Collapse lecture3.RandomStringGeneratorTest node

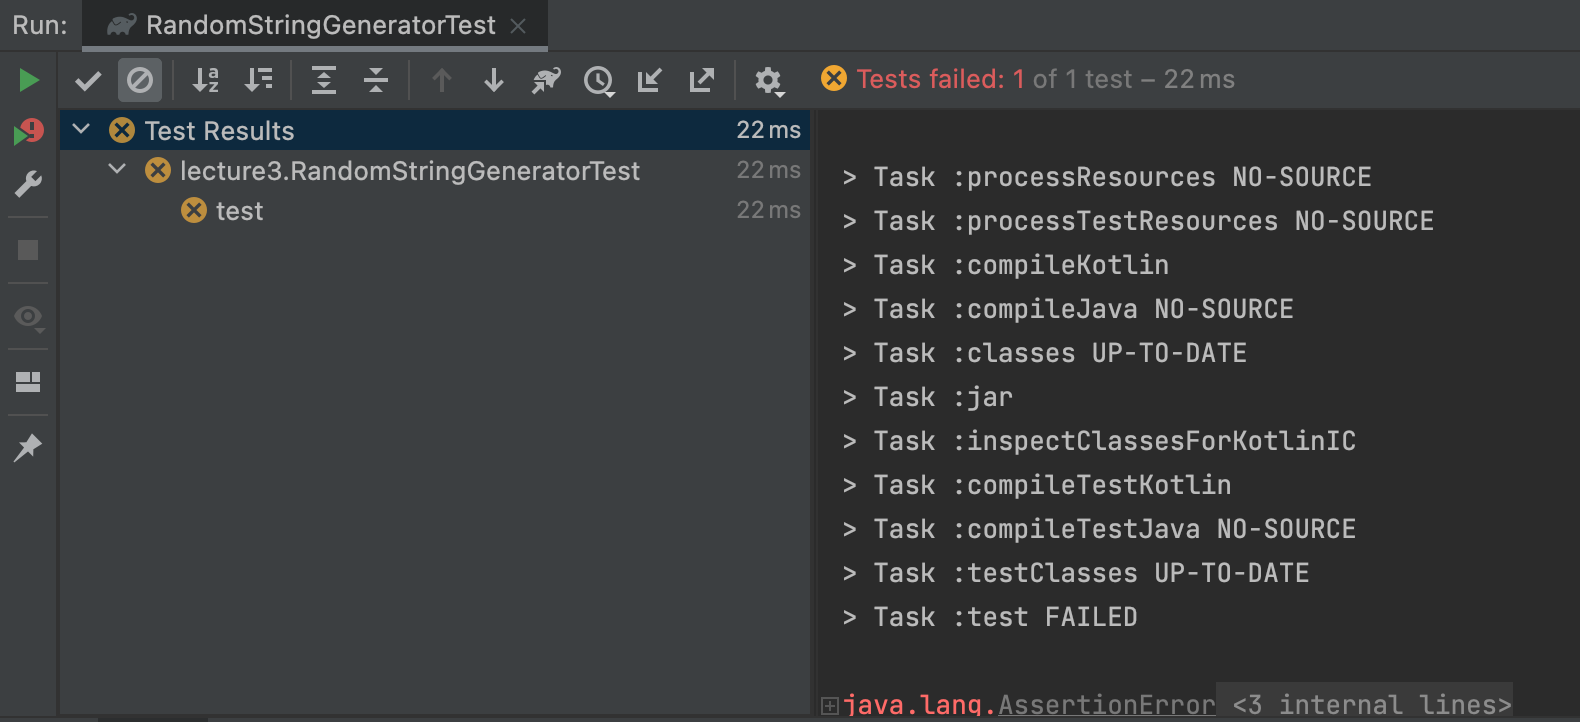point(117,170)
